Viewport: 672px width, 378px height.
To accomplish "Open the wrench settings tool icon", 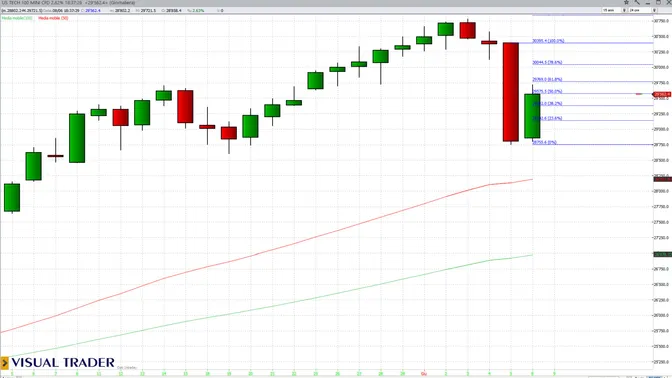I will tap(637, 2).
